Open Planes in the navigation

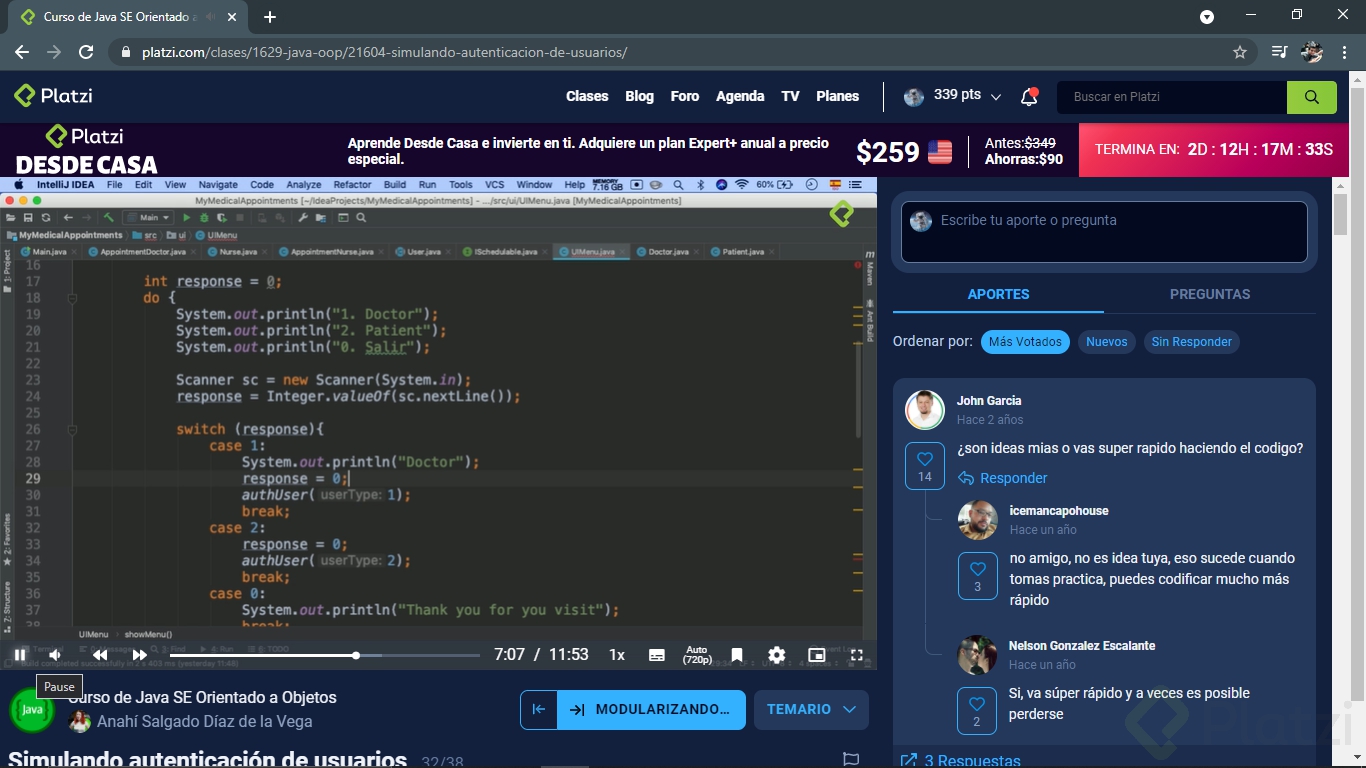(838, 96)
